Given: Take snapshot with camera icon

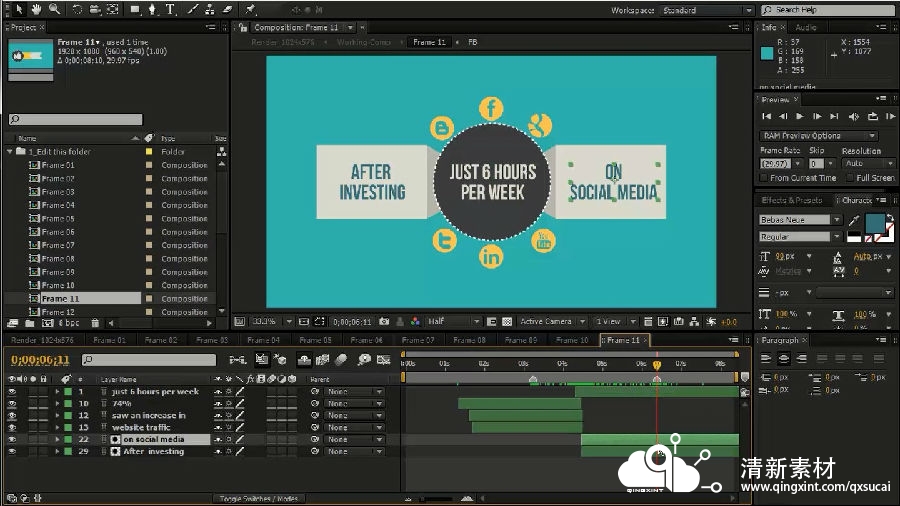Looking at the screenshot, I should (x=384, y=322).
